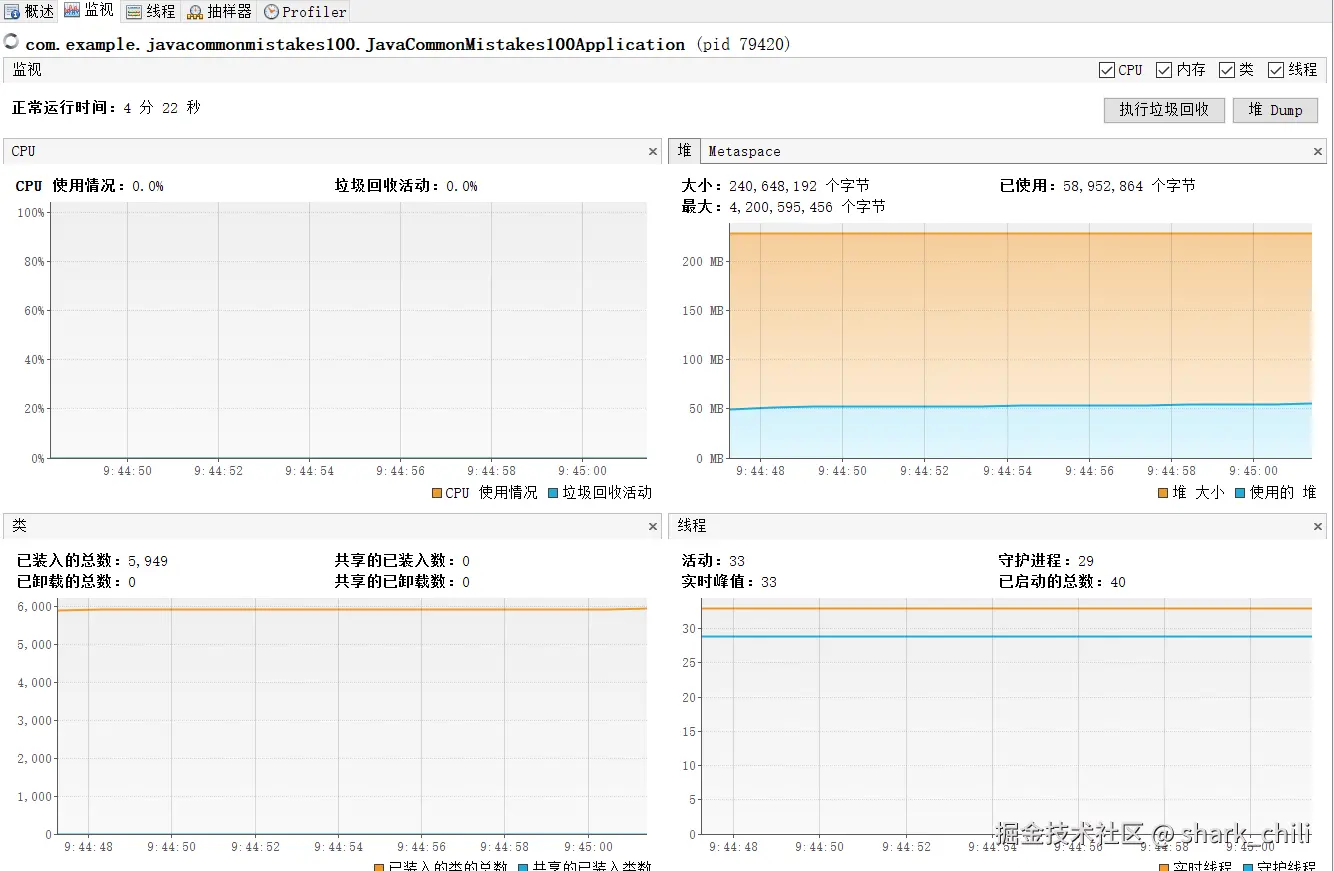Close the CPU graph panel
Screen dimensions: 1334x871
click(x=653, y=152)
